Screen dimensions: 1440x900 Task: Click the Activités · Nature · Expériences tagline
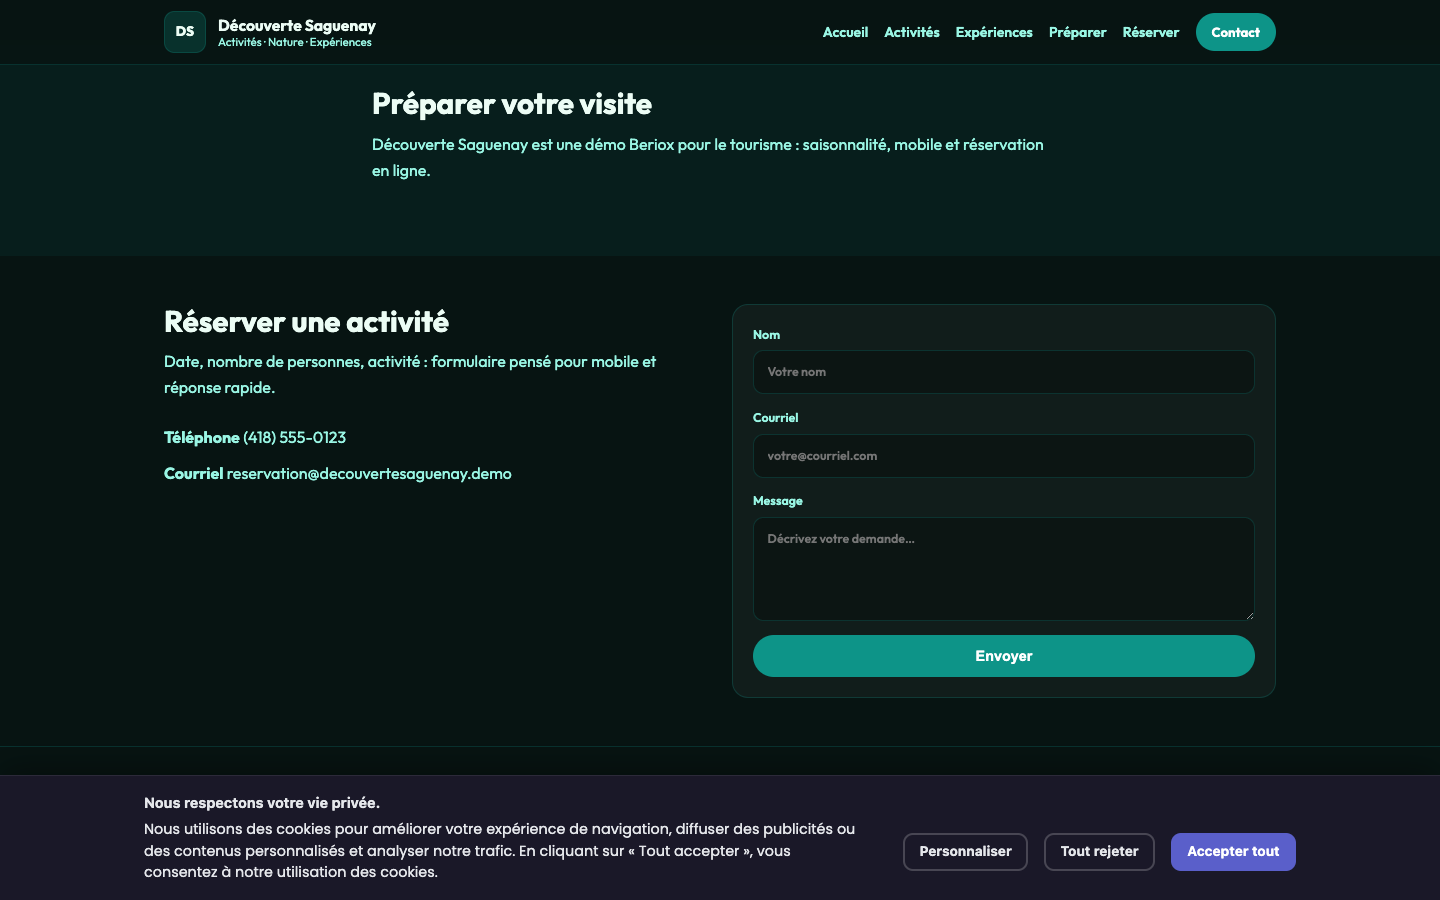(x=295, y=43)
